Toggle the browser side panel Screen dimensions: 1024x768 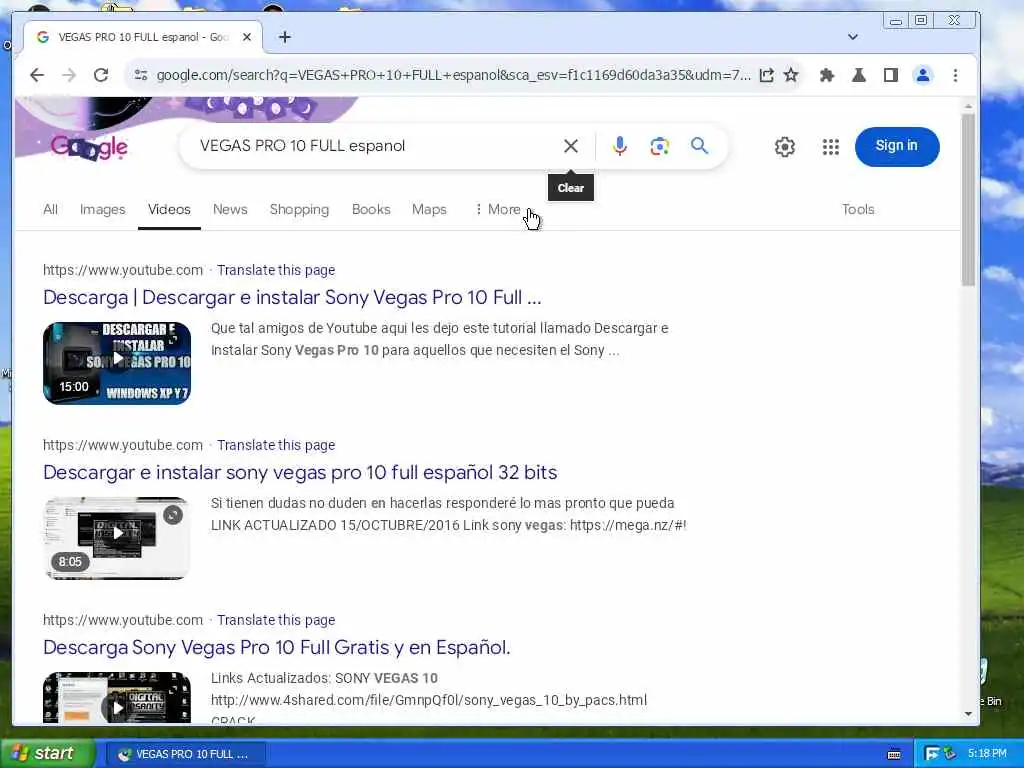coord(891,75)
